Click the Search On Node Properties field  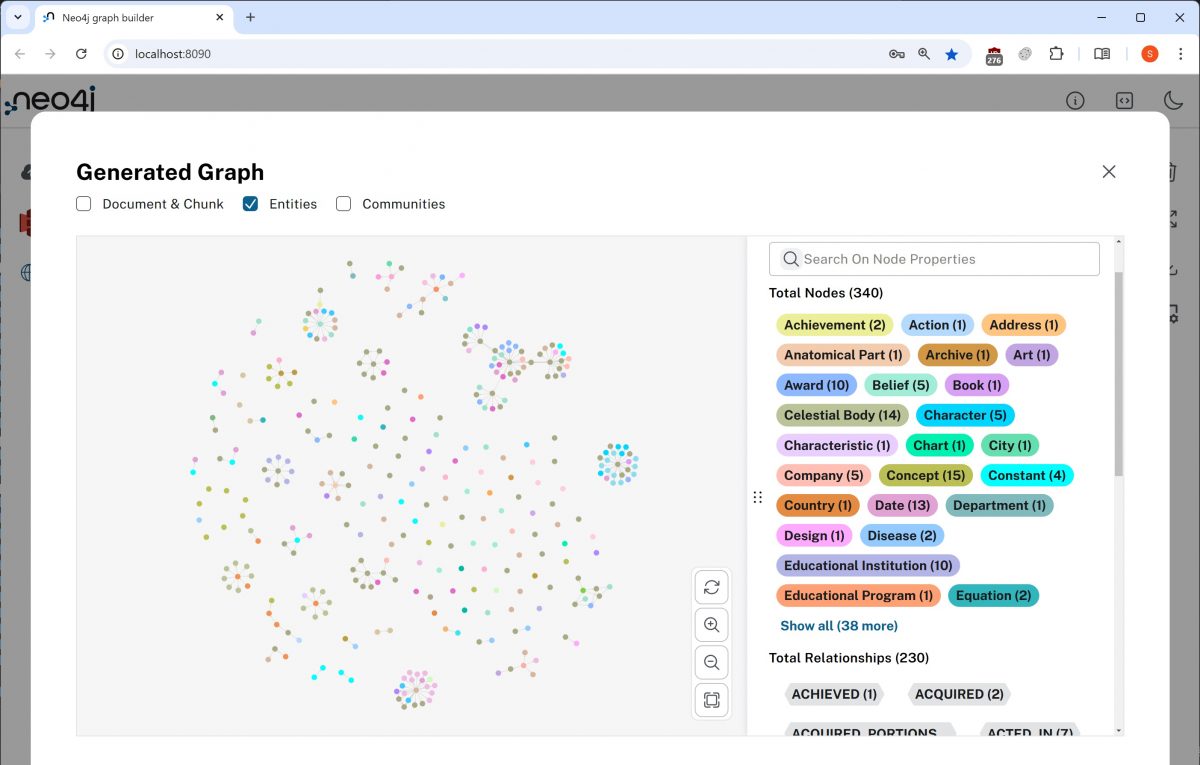(x=933, y=259)
